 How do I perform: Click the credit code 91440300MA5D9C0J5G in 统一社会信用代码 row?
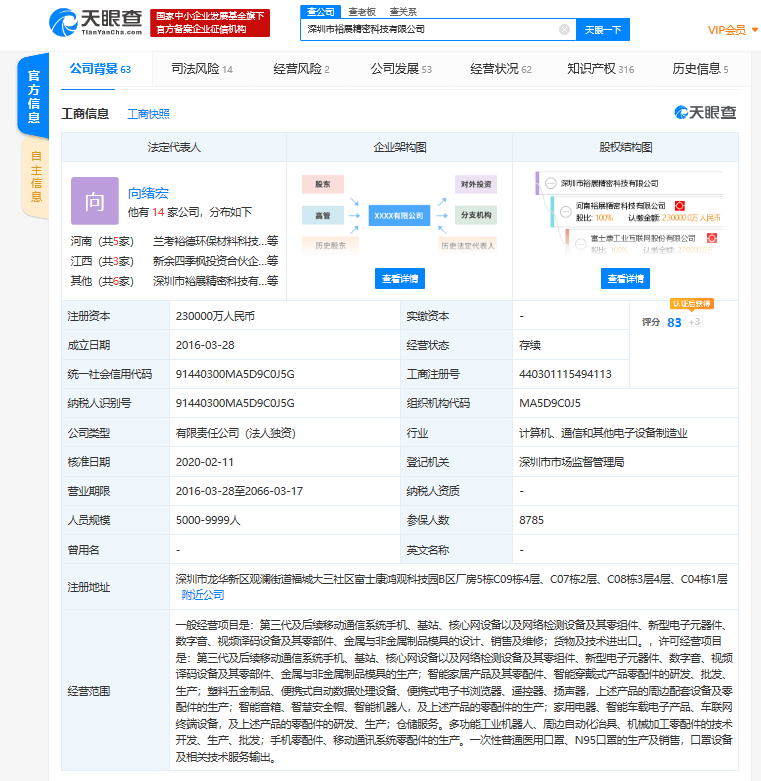click(235, 375)
